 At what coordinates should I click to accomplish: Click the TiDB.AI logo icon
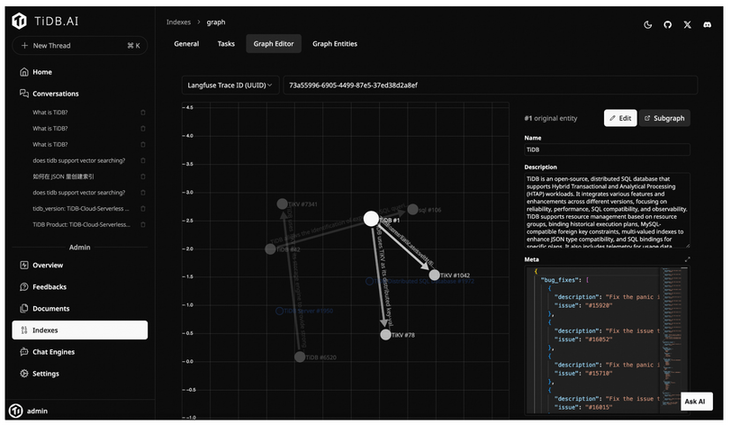[x=20, y=21]
